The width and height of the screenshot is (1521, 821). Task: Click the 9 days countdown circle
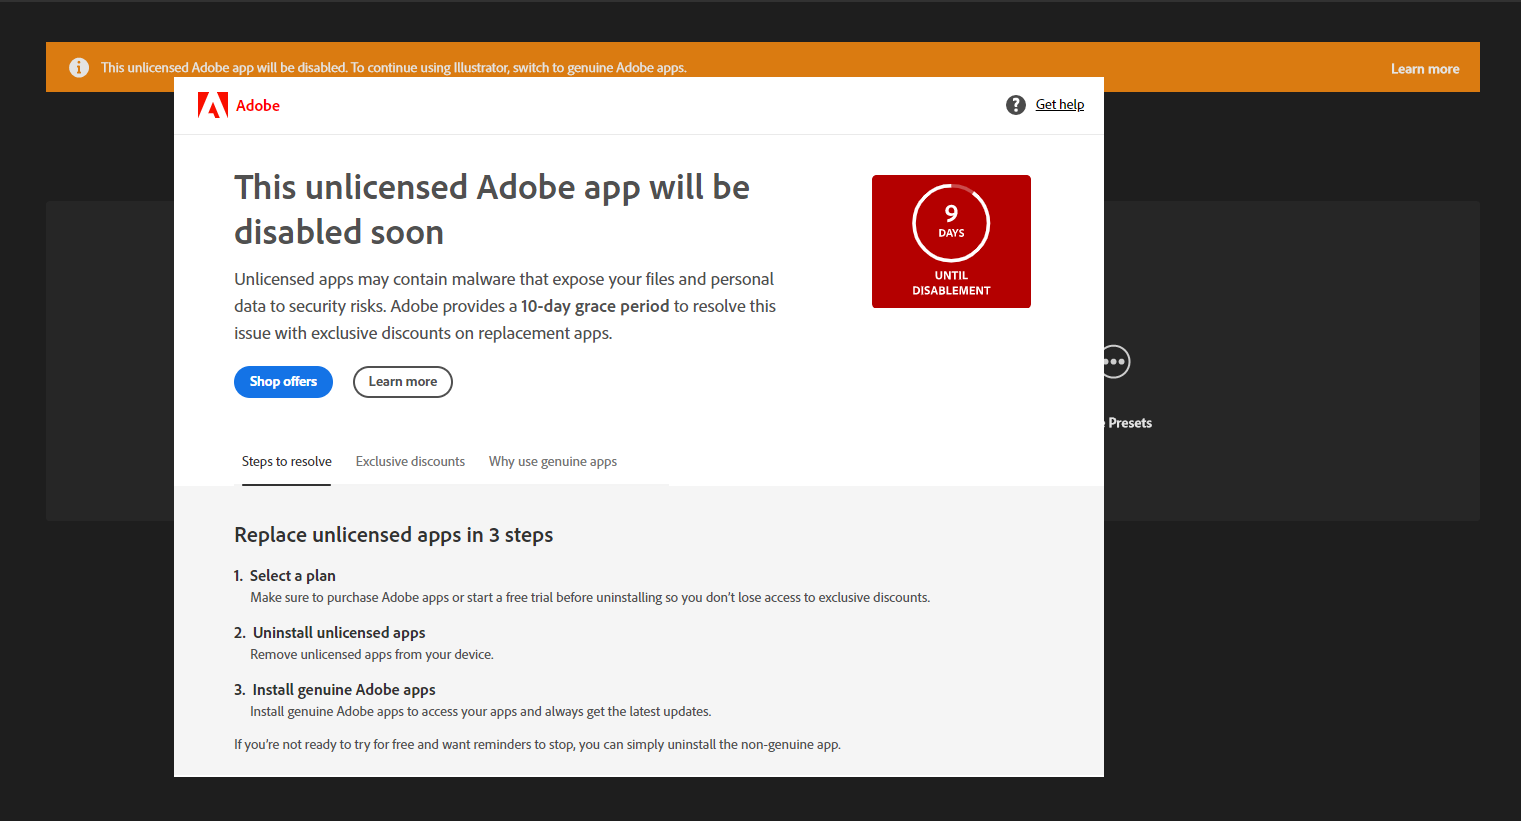pos(951,223)
